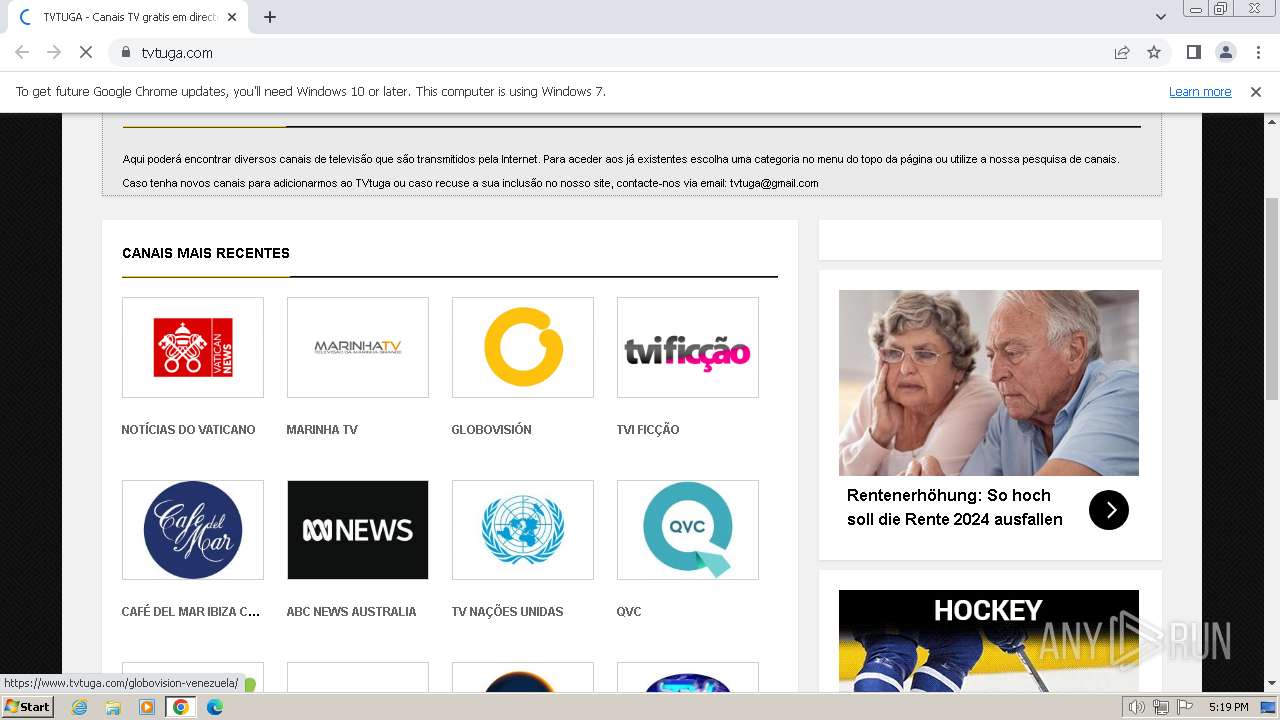Open a new tab with plus button

[x=270, y=17]
